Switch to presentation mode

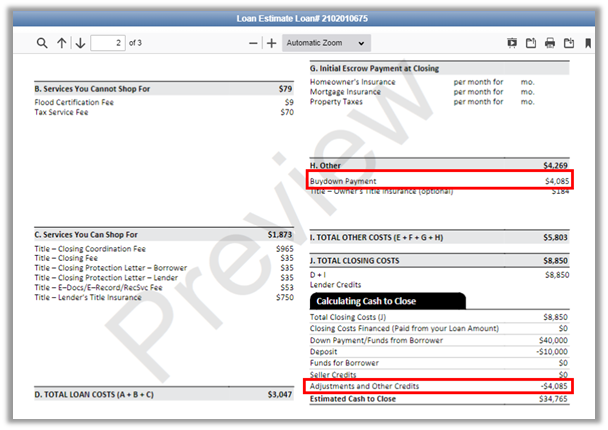tap(512, 43)
